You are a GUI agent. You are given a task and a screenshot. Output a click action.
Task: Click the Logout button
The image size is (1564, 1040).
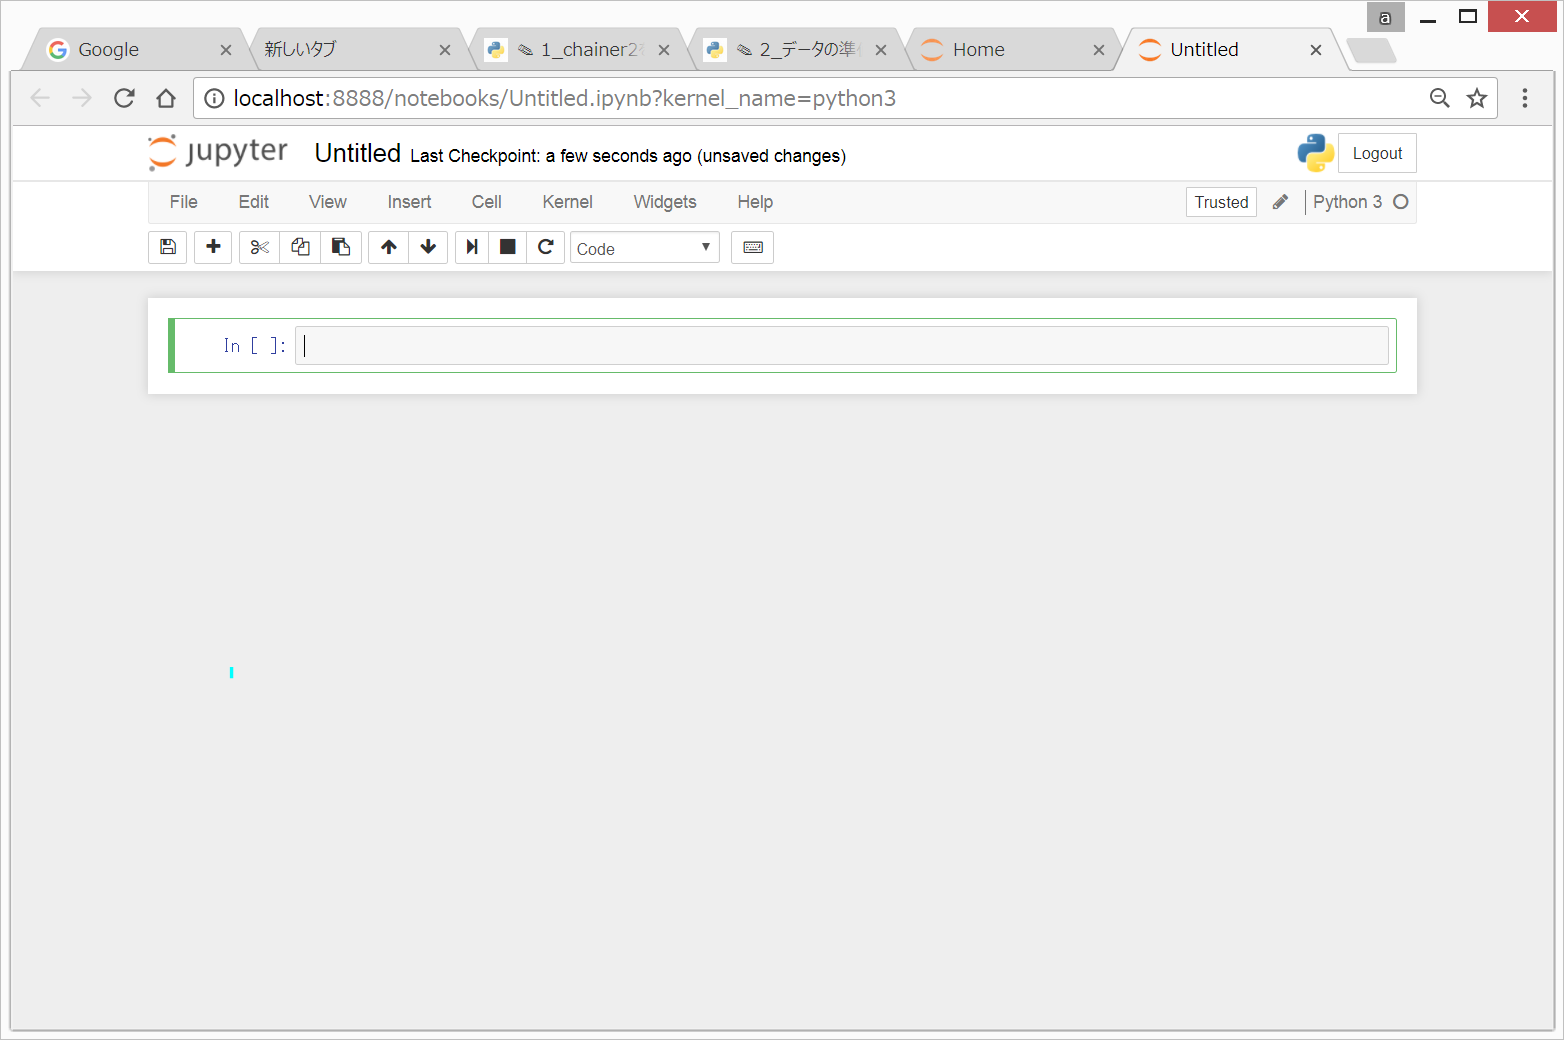coord(1377,153)
